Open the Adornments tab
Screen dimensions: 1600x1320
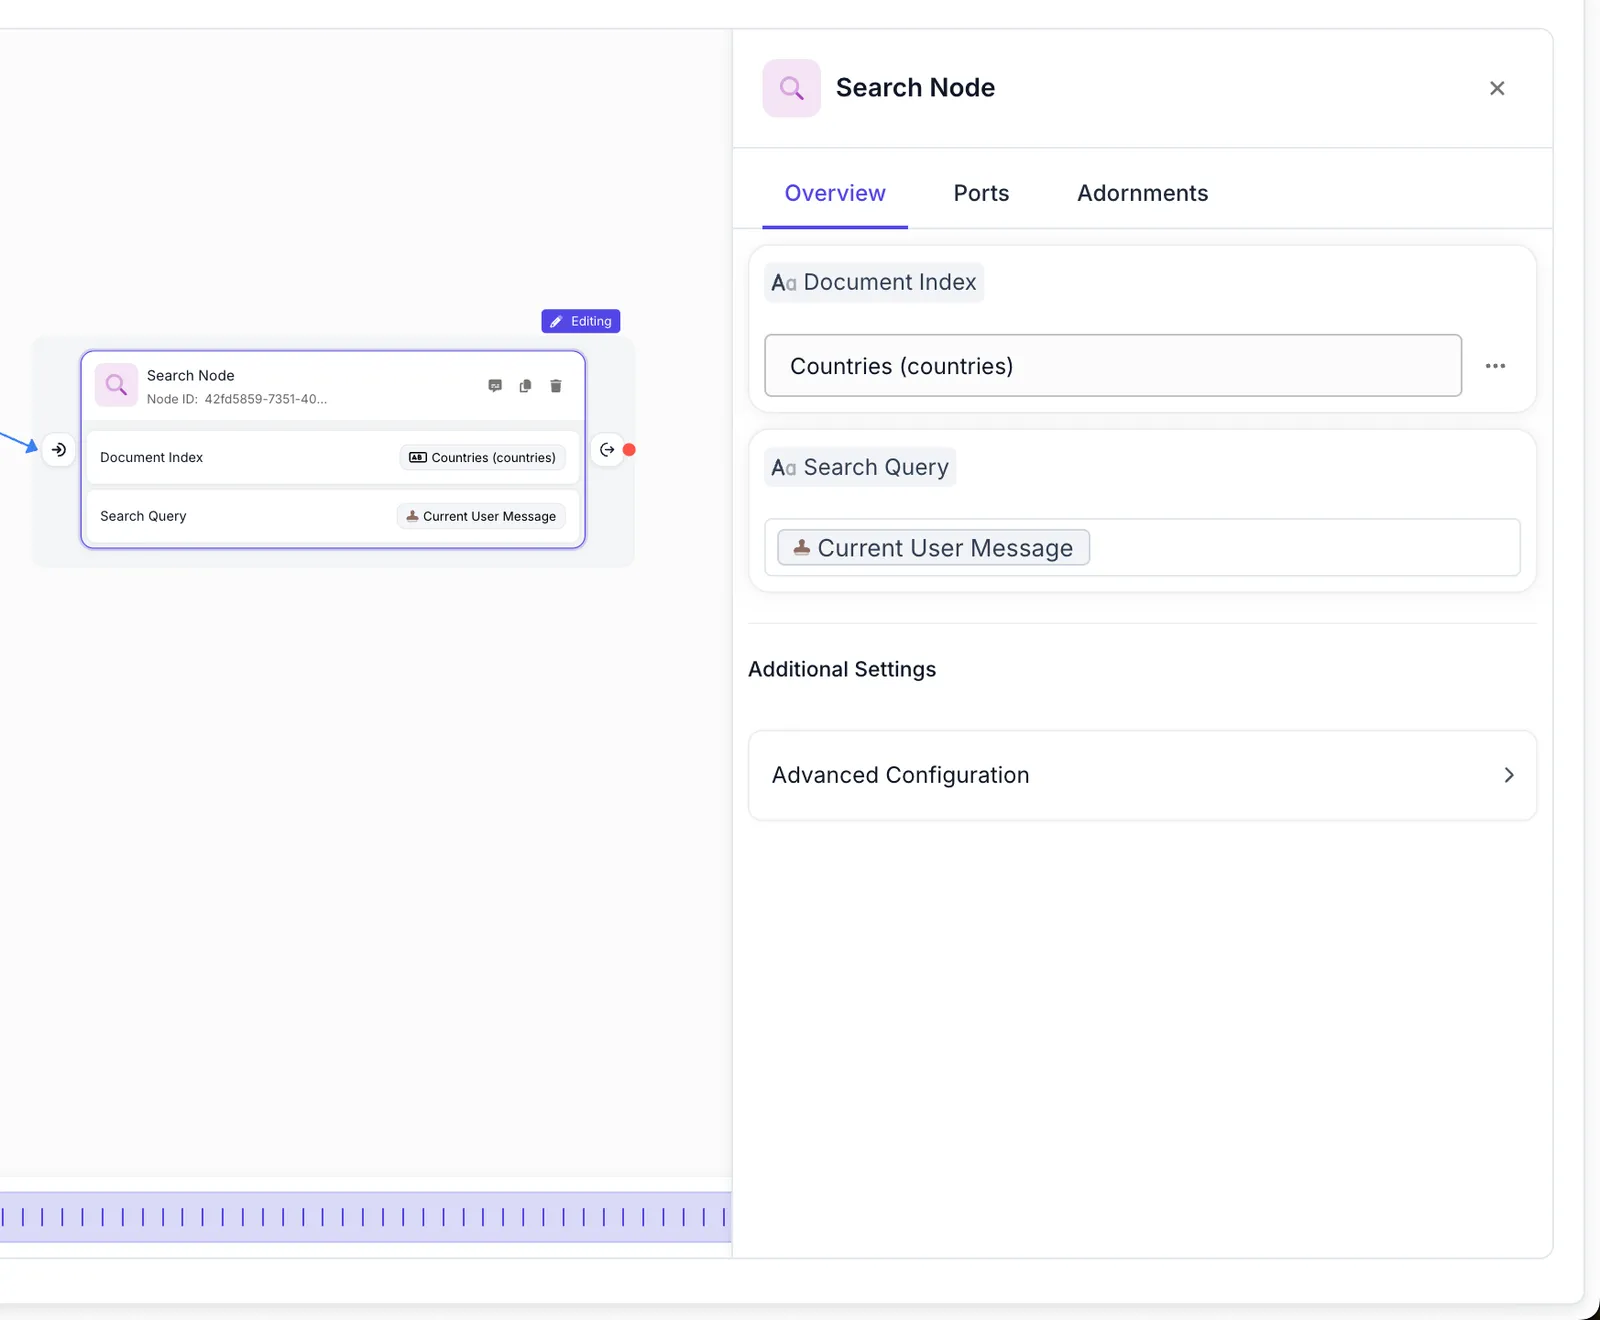pos(1143,193)
